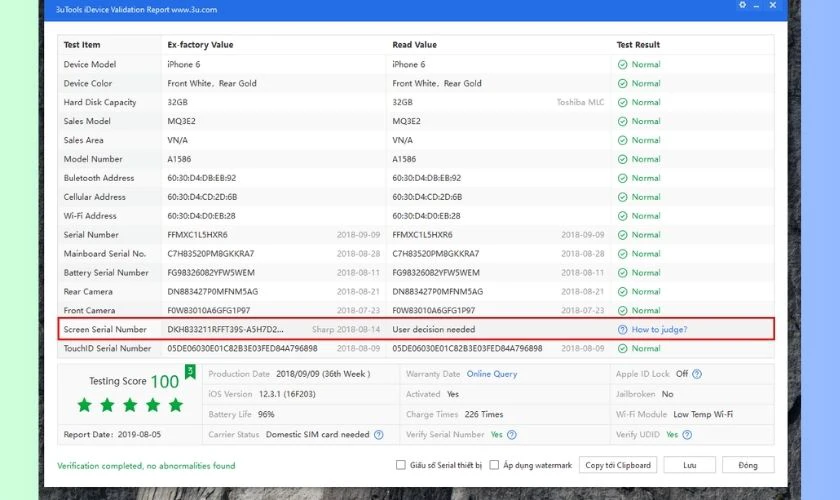Click the Ex-factory Value column header
This screenshot has width=840, height=500.
click(200, 45)
